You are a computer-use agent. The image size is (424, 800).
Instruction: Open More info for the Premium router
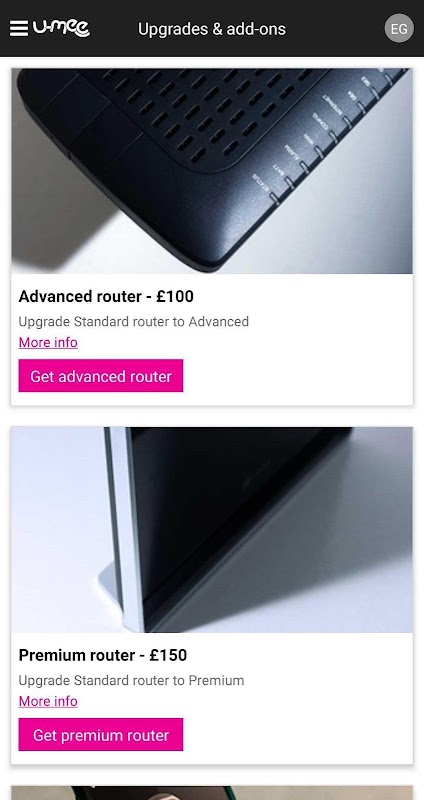(x=48, y=702)
